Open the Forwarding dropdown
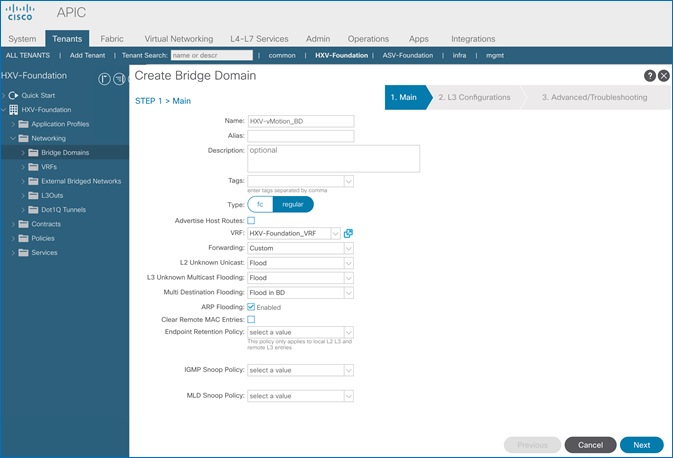The height and width of the screenshot is (458, 673). pos(349,248)
